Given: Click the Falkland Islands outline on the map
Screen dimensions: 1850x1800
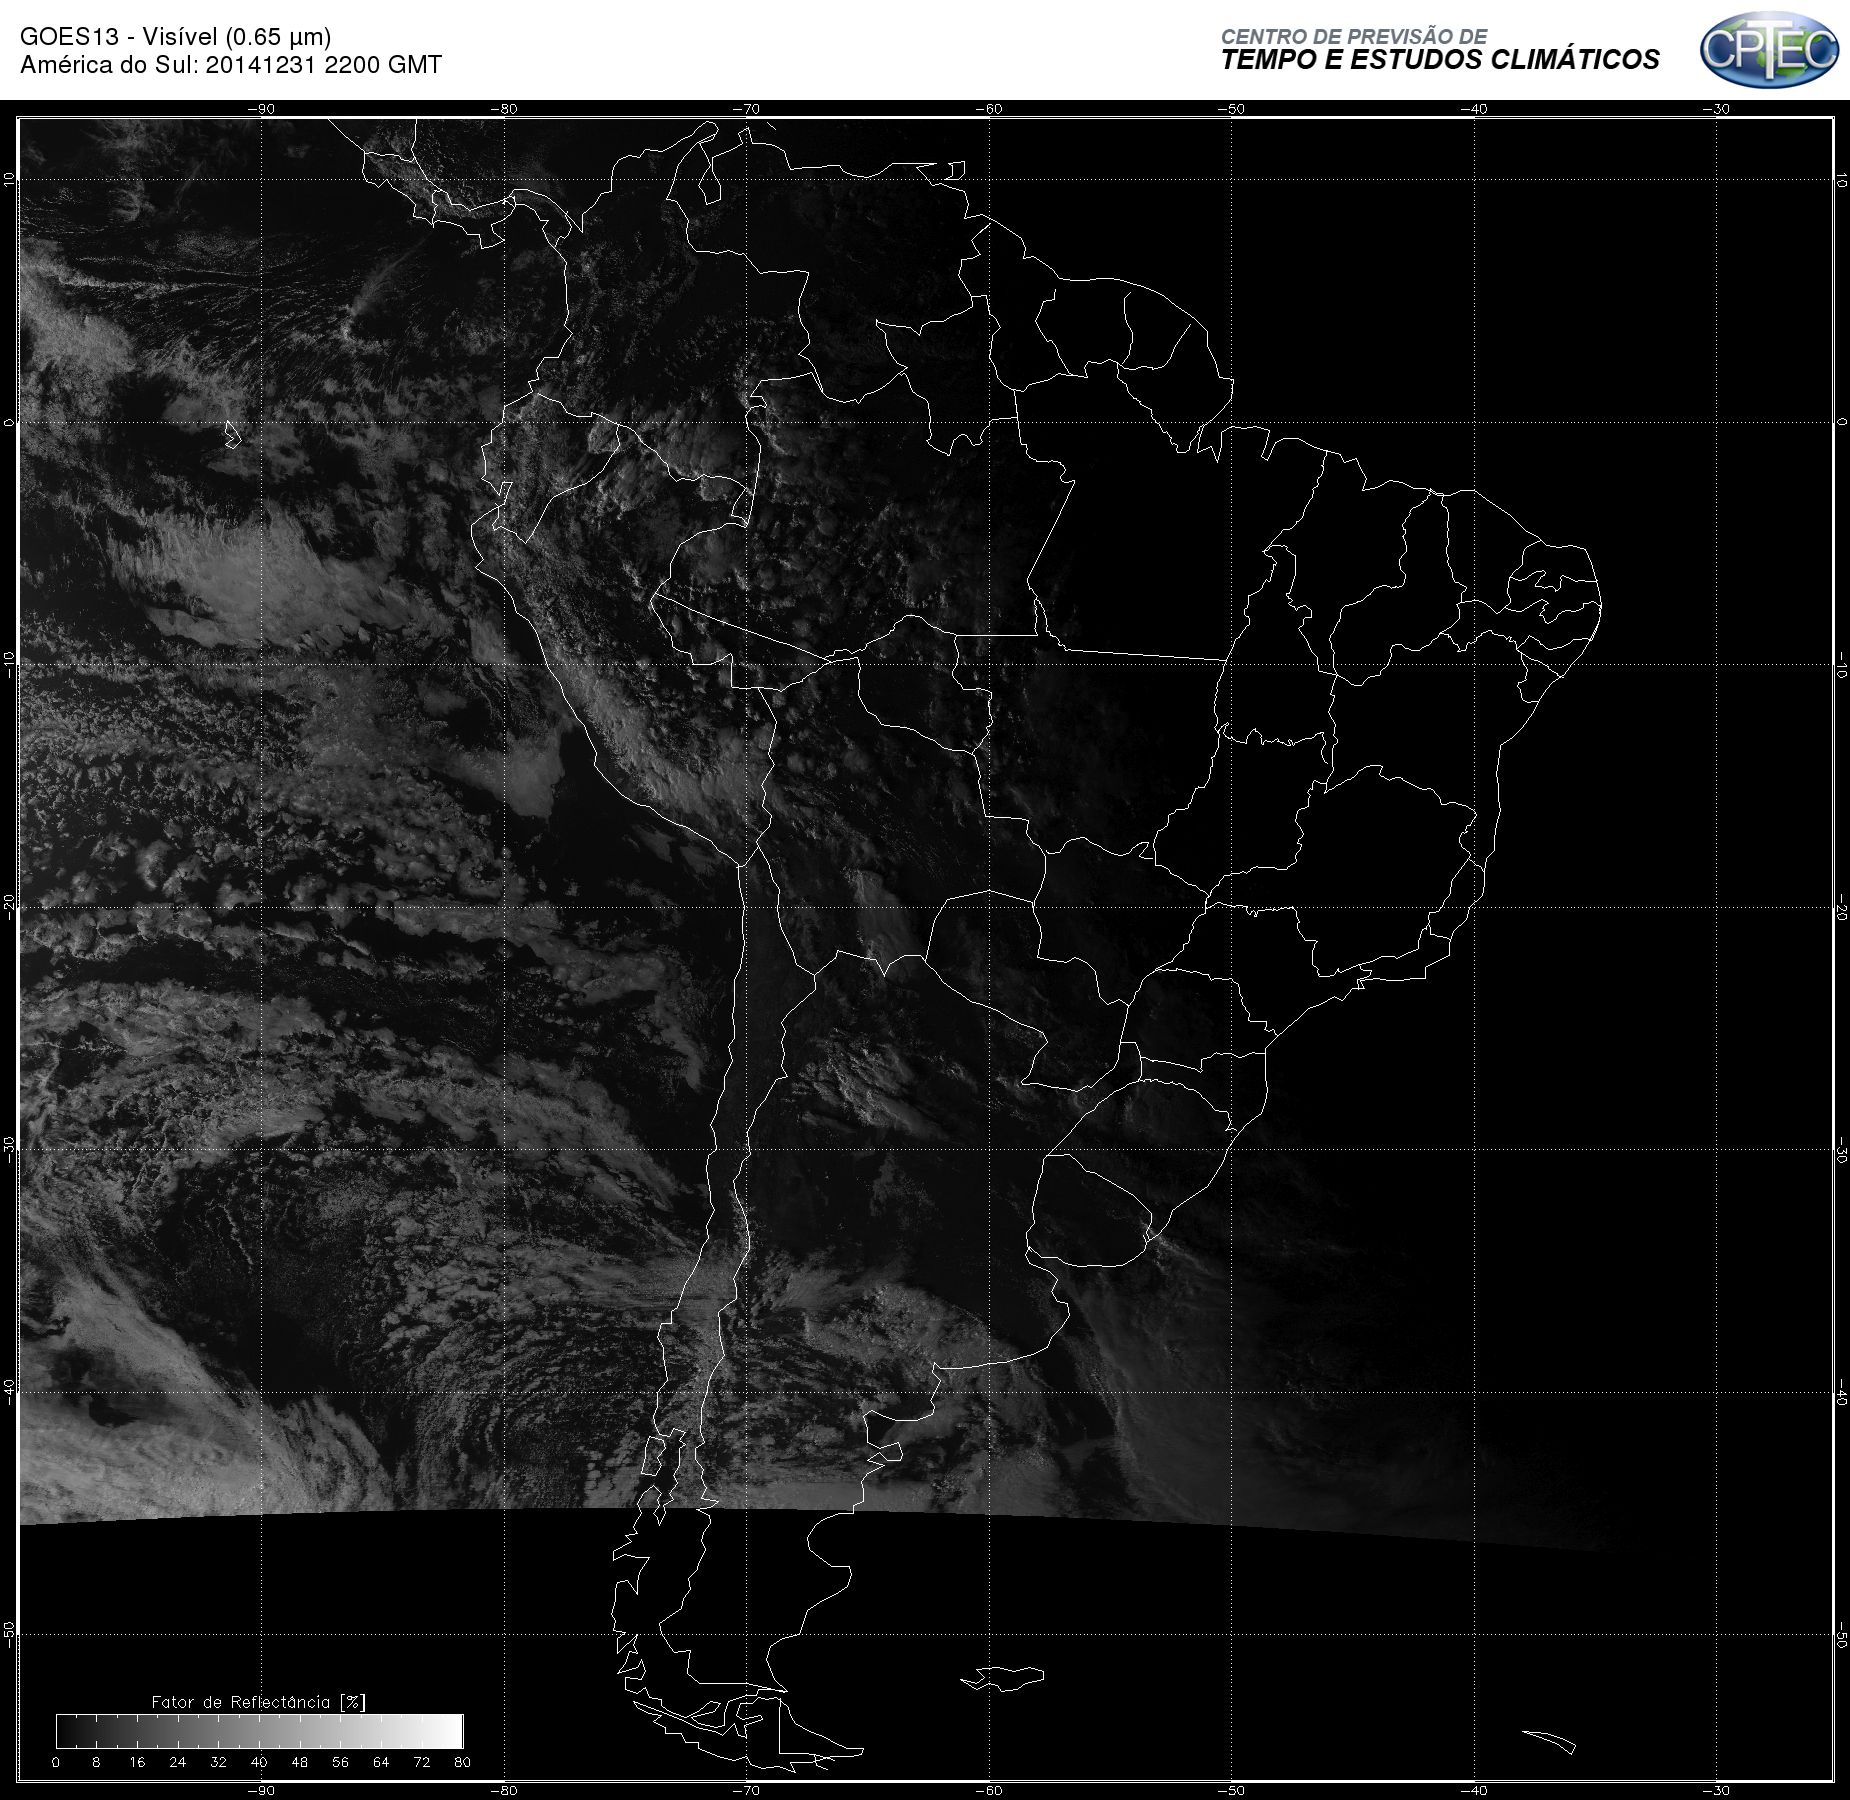Looking at the screenshot, I should [1003, 1678].
